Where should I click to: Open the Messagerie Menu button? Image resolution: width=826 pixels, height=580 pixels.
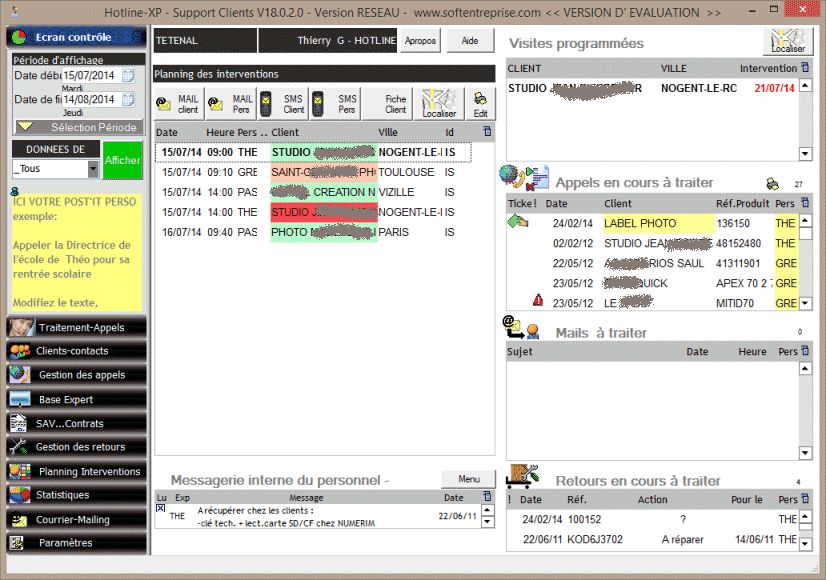pyautogui.click(x=468, y=479)
